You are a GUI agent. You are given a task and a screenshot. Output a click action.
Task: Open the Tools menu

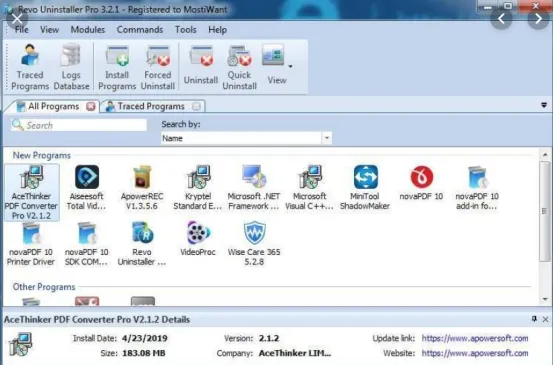tap(186, 30)
